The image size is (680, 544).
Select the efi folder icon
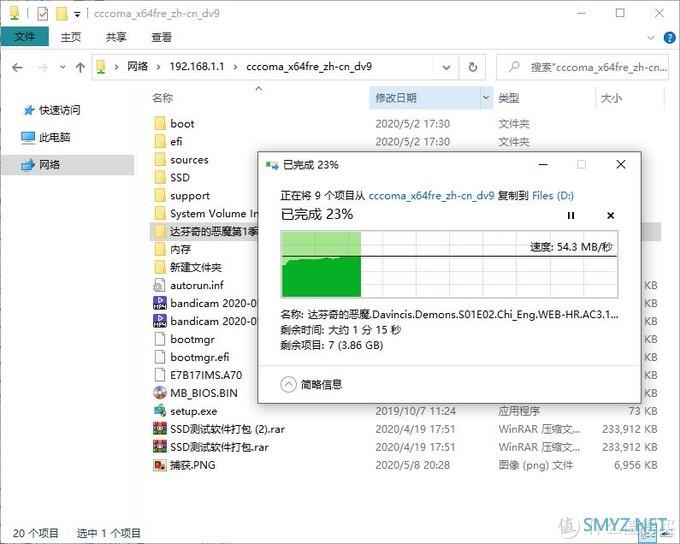[160, 141]
